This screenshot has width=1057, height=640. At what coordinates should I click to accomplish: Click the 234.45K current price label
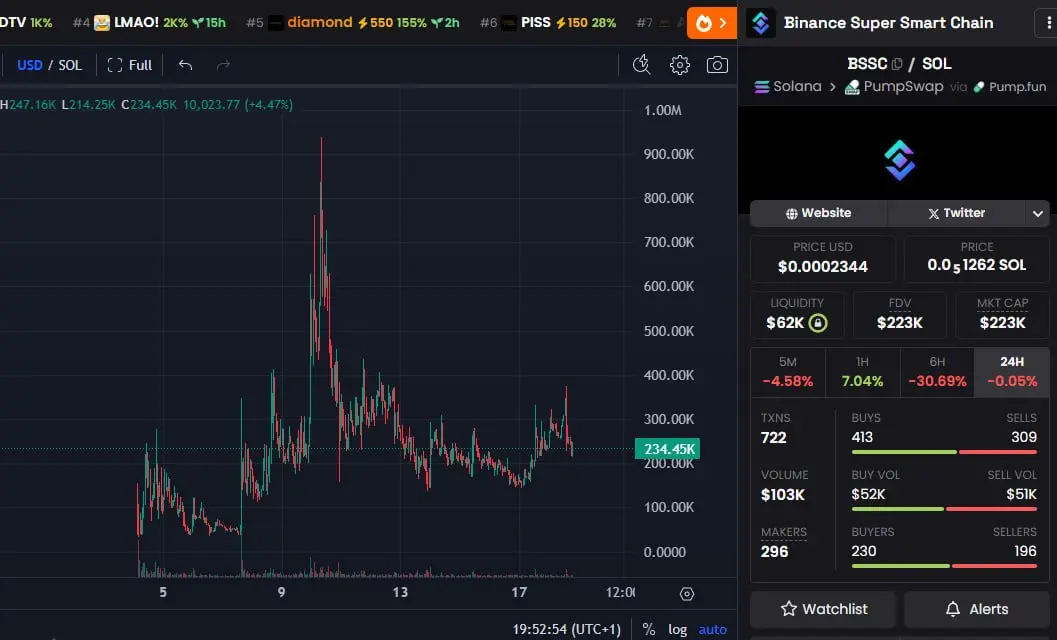point(667,448)
